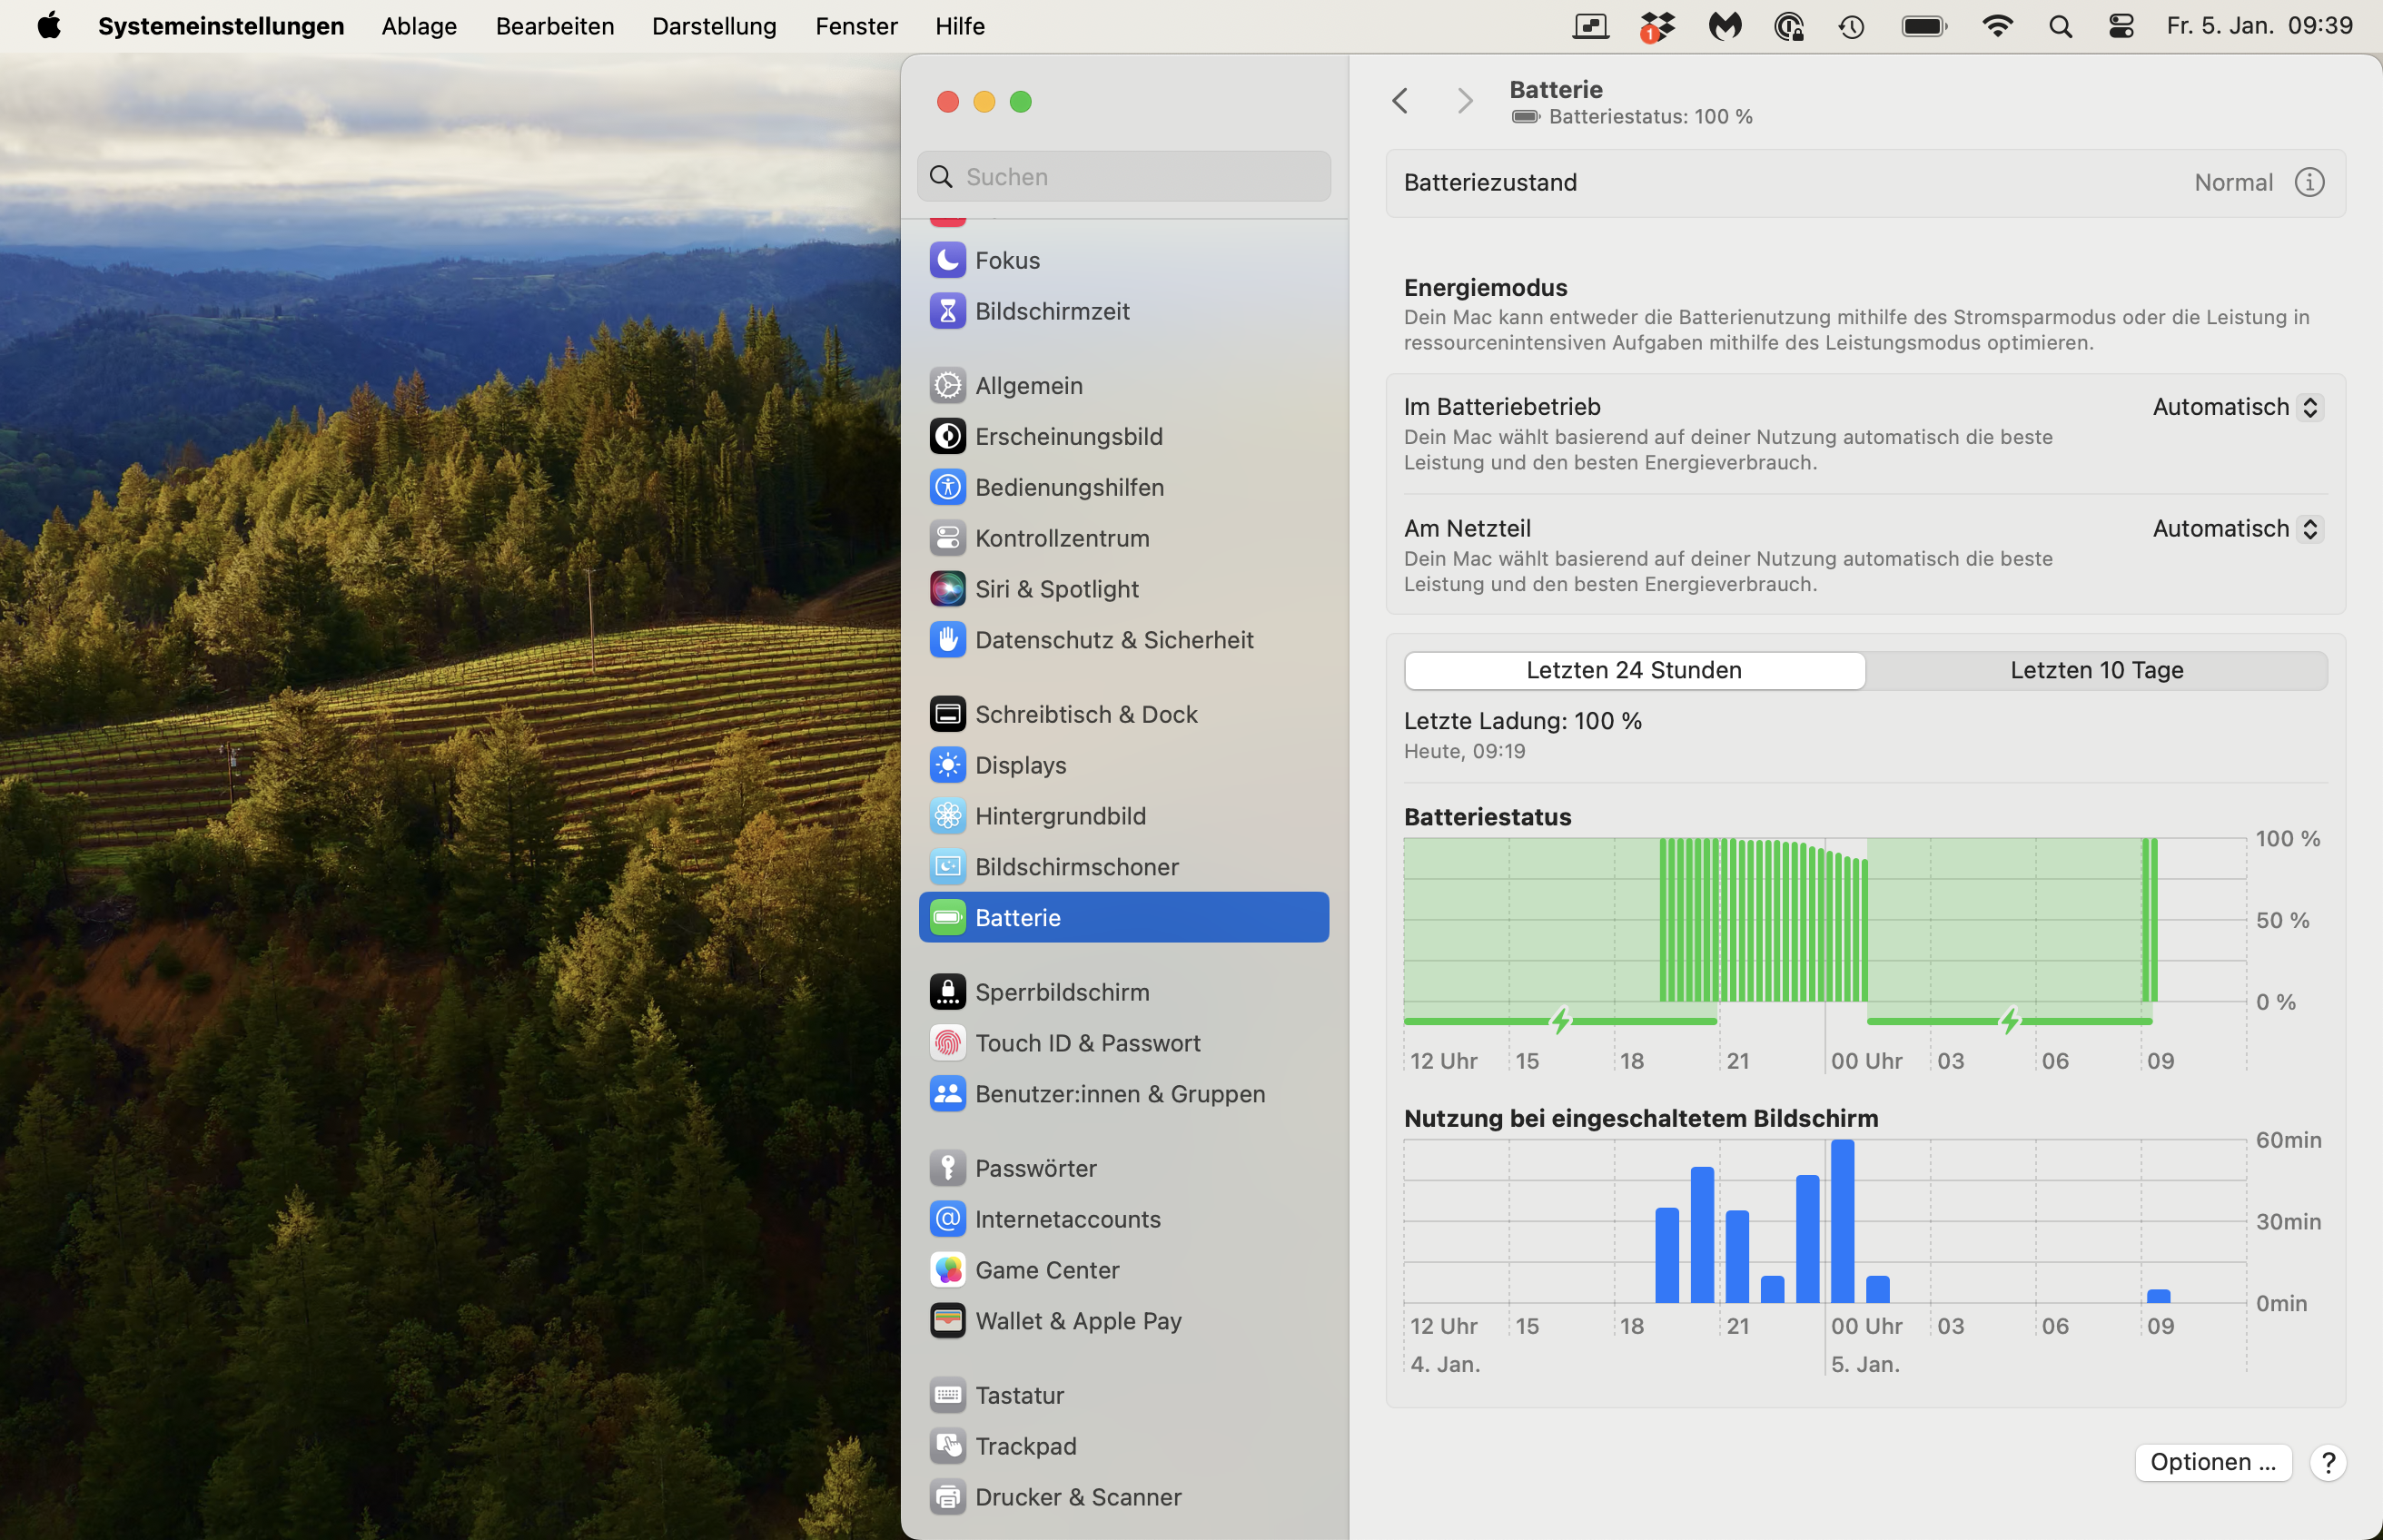Click the tallest bar in the Nutzung chart
The width and height of the screenshot is (2383, 1540).
(1842, 1220)
